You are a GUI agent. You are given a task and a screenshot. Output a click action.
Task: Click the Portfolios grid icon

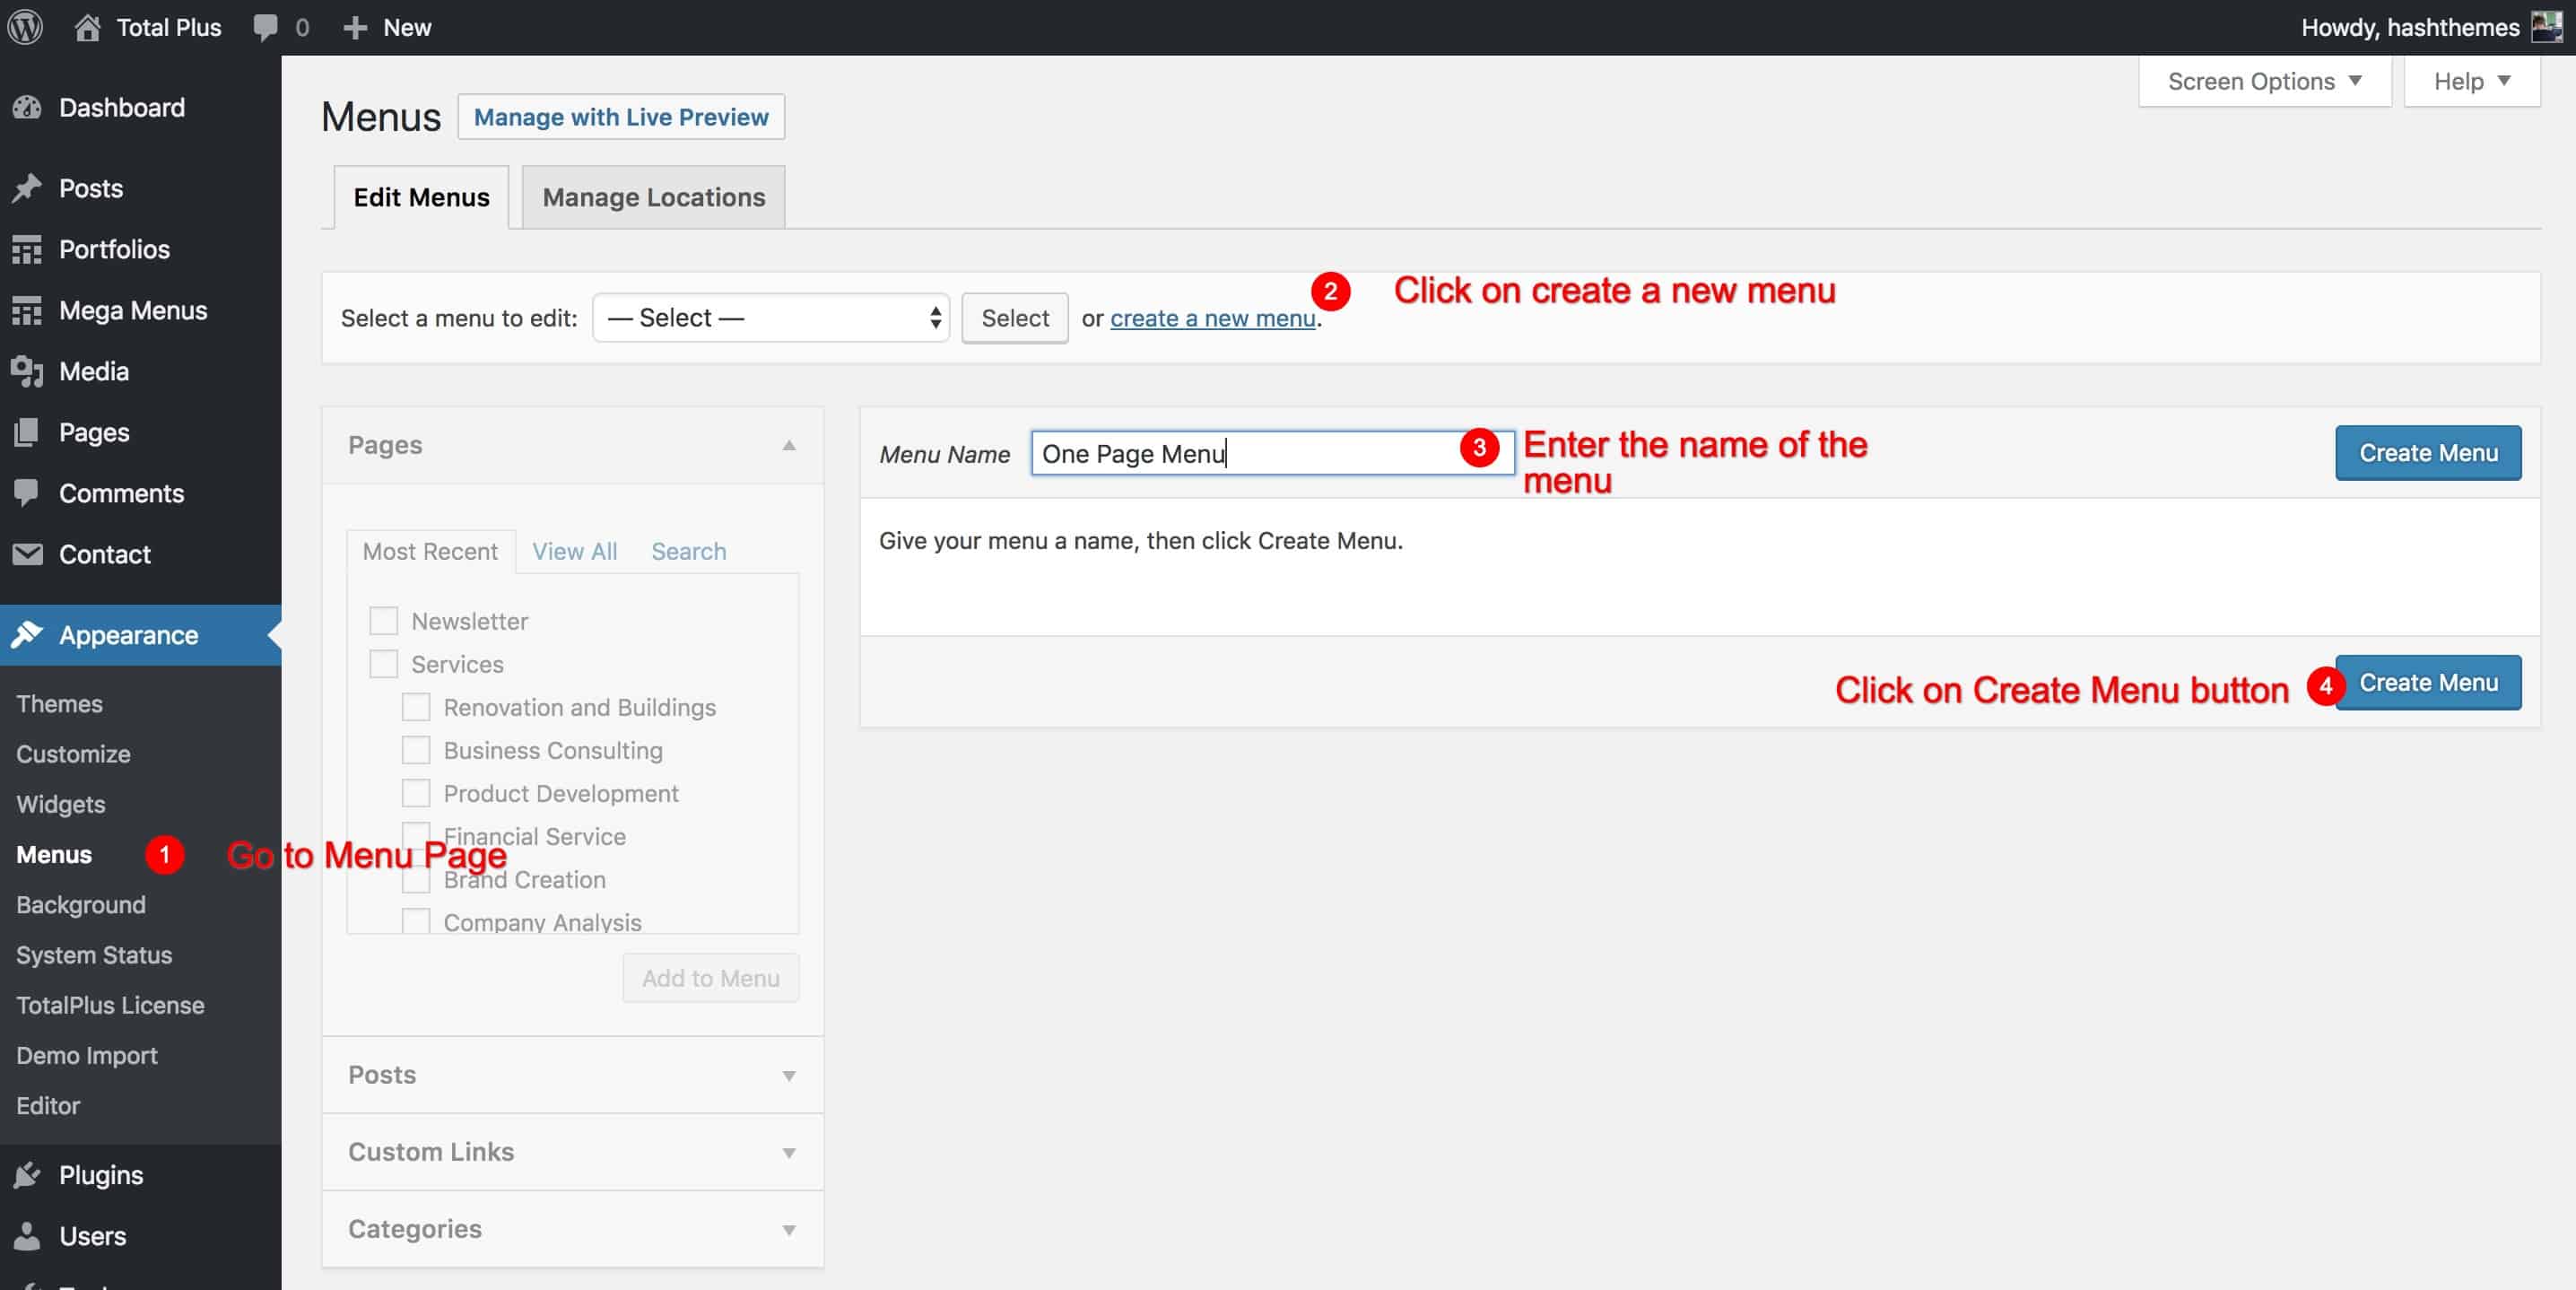pos(27,249)
